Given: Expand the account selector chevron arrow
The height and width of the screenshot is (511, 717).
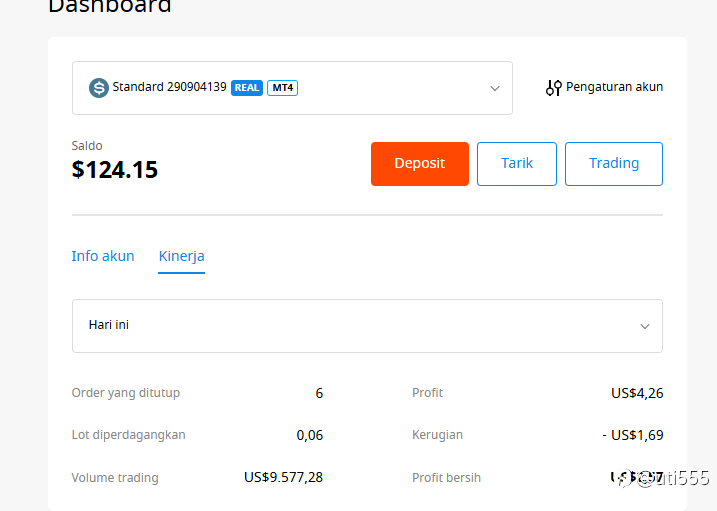Looking at the screenshot, I should tap(494, 88).
